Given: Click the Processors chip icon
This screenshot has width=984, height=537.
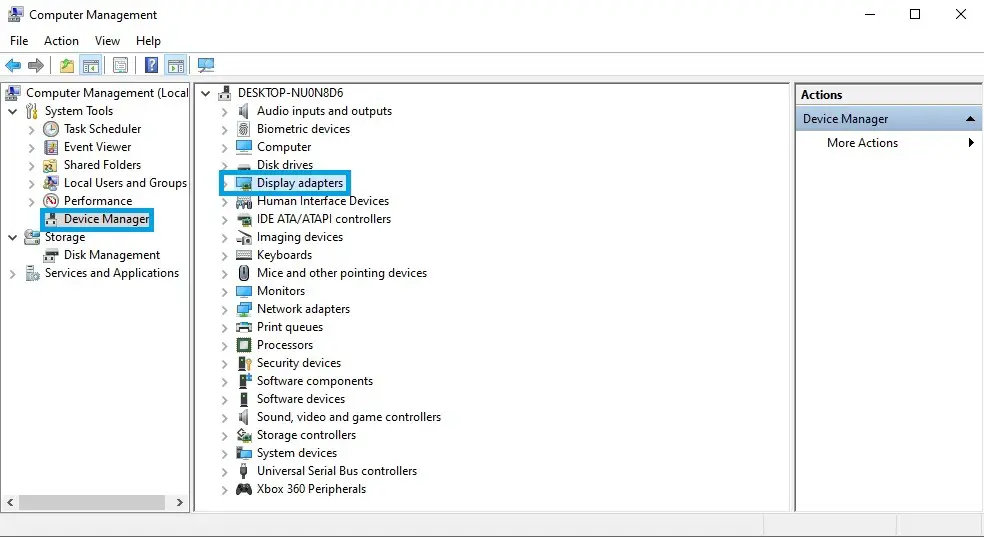Looking at the screenshot, I should click(243, 345).
